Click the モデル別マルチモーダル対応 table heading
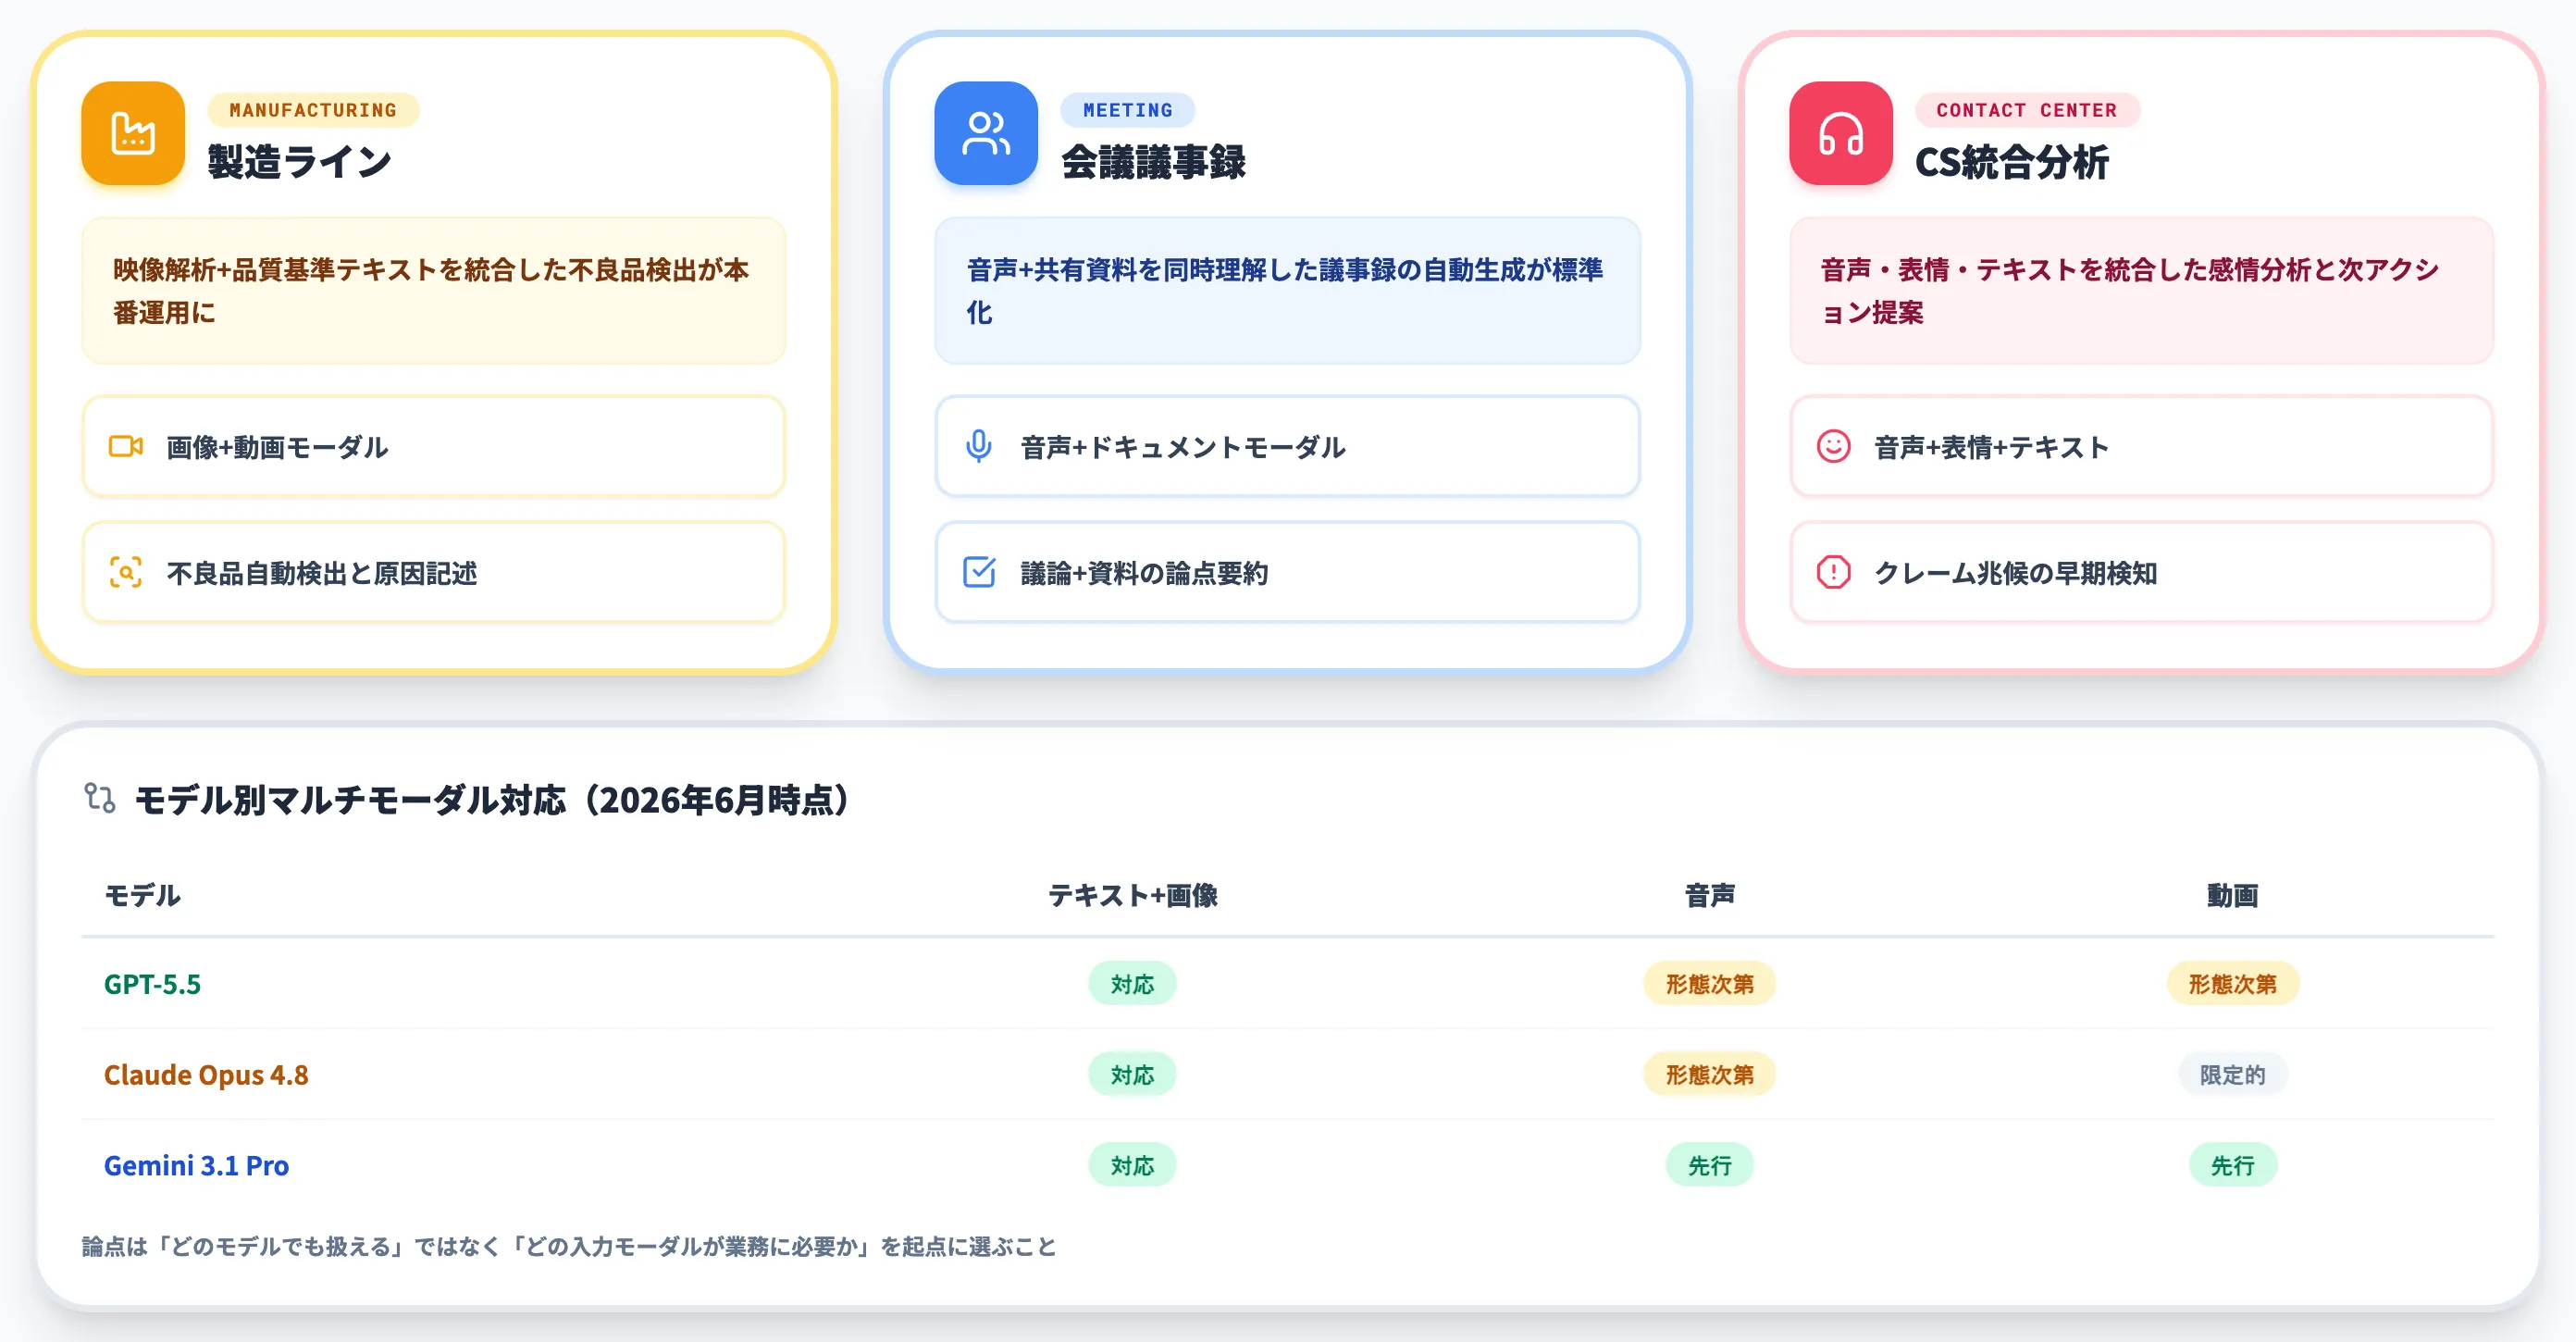Image resolution: width=2576 pixels, height=1342 pixels. pos(492,799)
